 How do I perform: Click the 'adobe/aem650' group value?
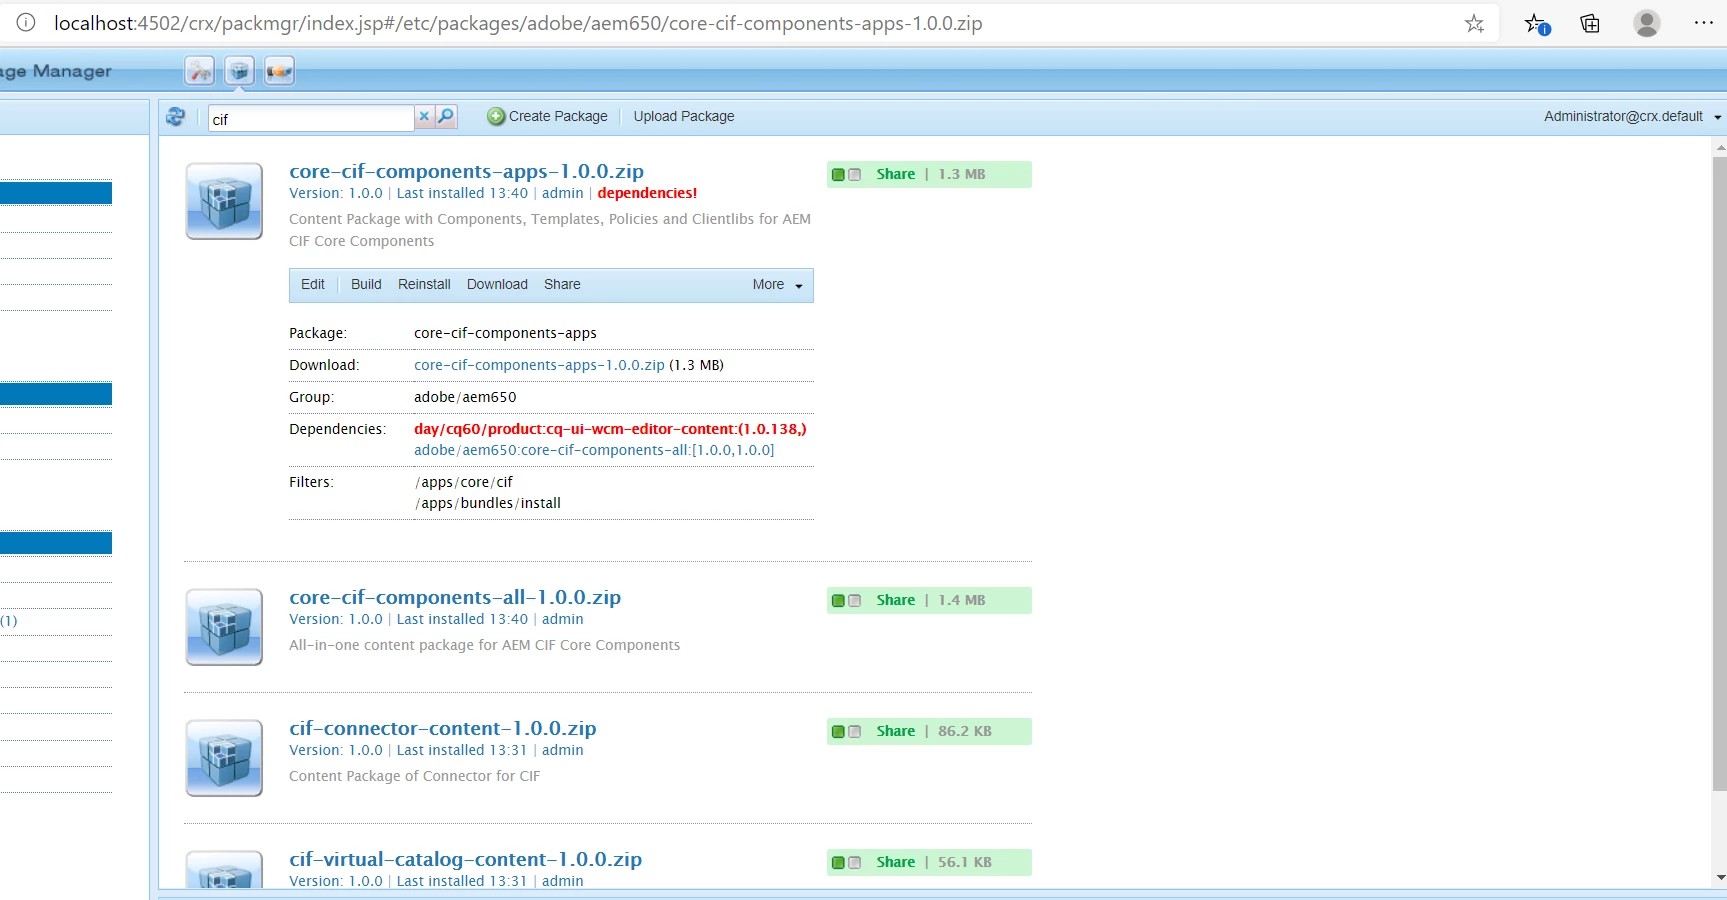coord(465,397)
